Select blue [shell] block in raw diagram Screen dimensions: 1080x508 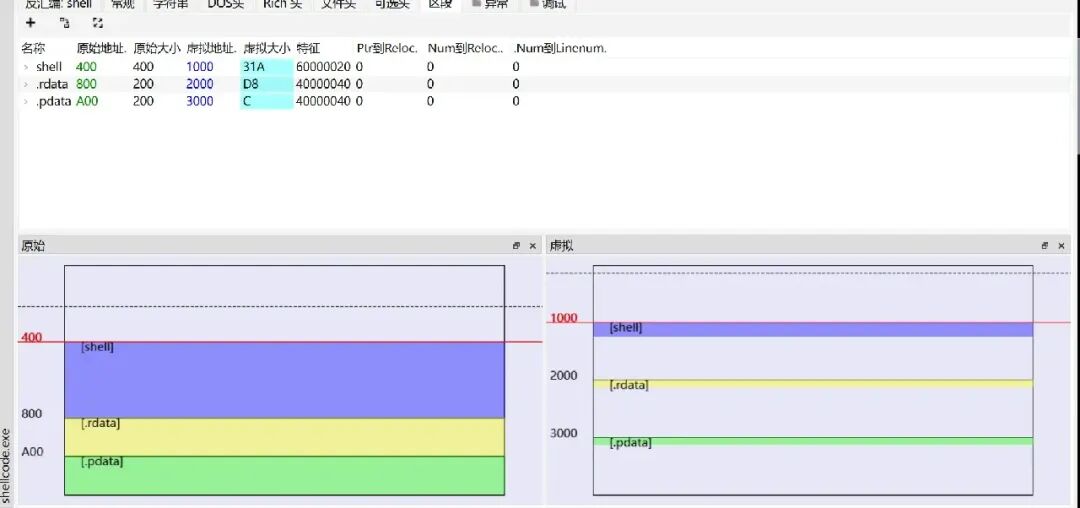pos(284,380)
